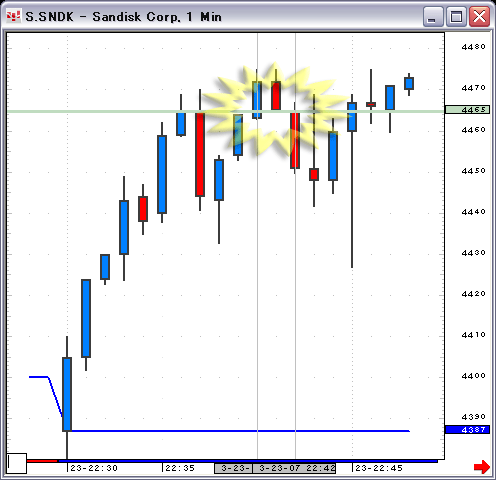Click the 4400 price axis label

[x=473, y=376]
